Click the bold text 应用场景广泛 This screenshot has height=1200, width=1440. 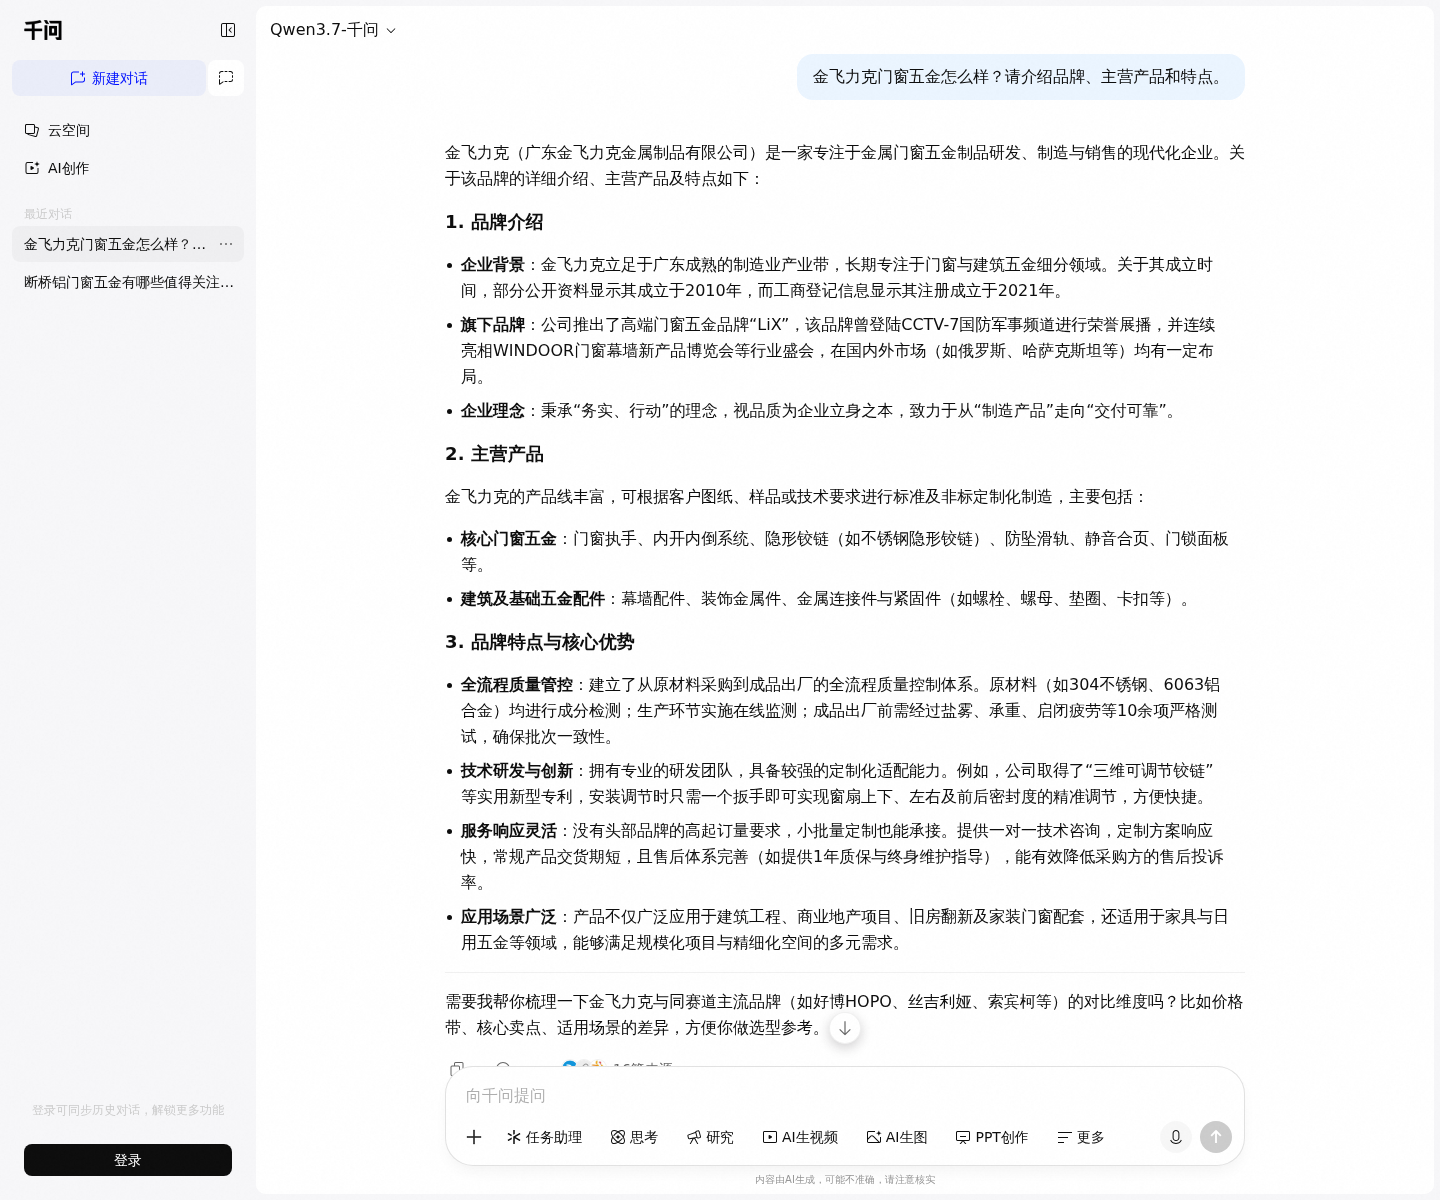(x=509, y=917)
